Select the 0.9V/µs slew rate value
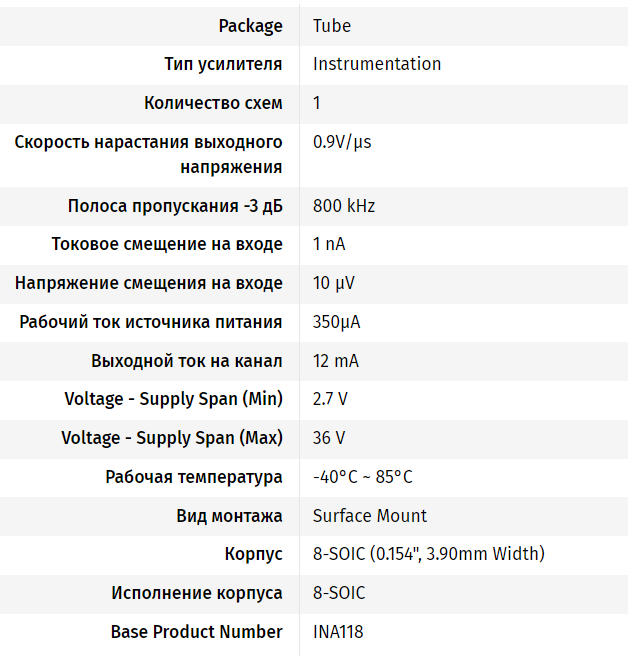 [x=342, y=142]
